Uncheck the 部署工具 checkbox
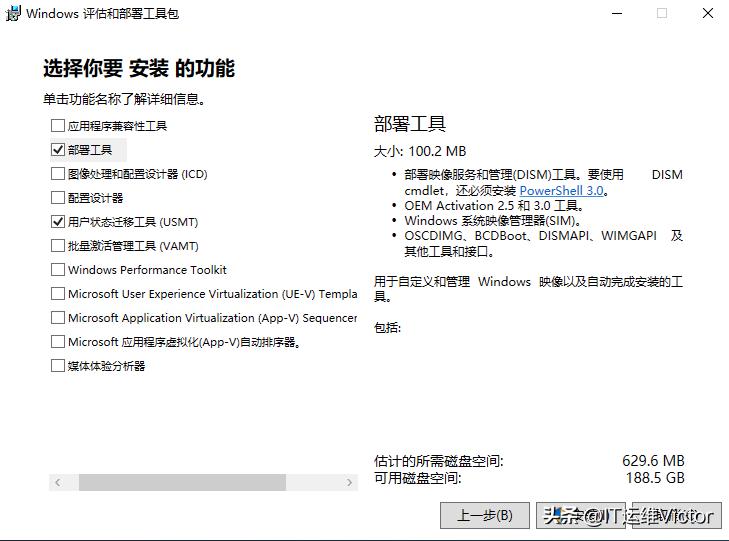The image size is (729, 541). (58, 150)
